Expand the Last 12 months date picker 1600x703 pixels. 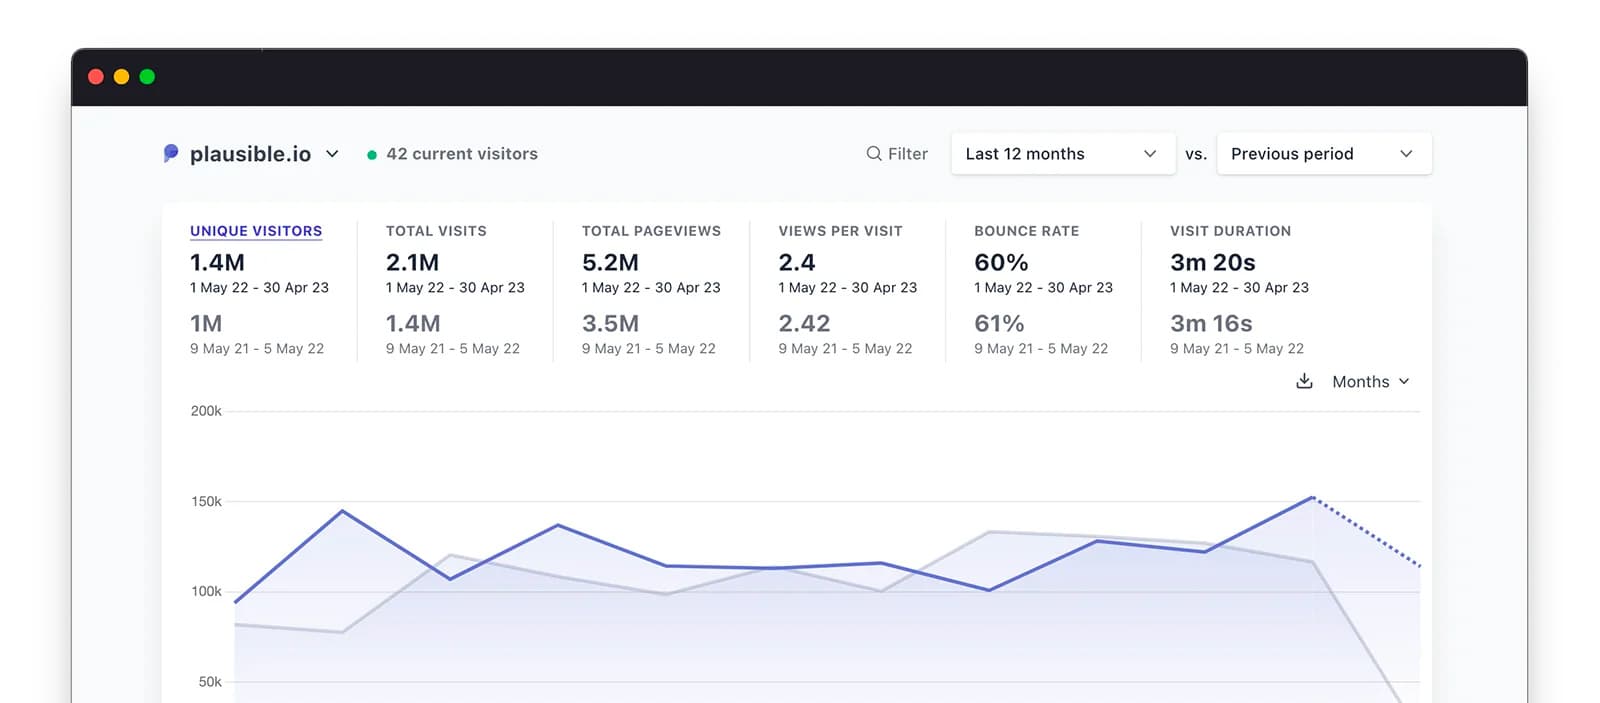1062,154
